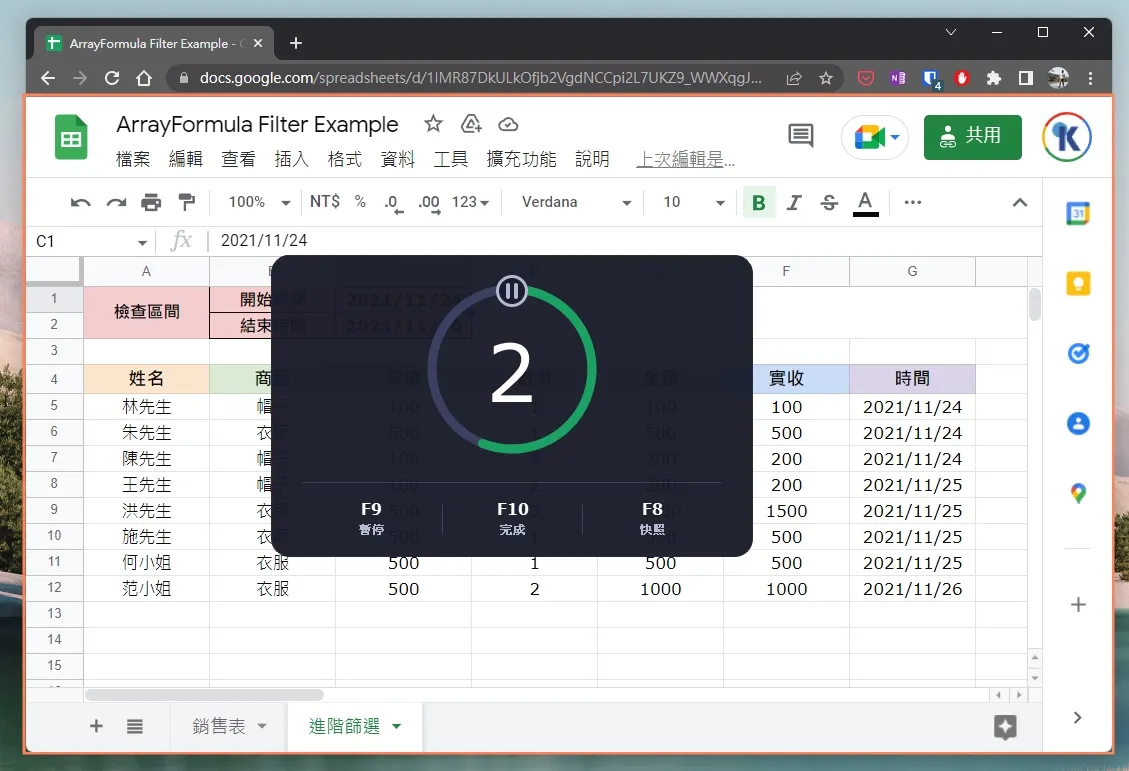Click the pause button on countdown overlay

(x=512, y=292)
